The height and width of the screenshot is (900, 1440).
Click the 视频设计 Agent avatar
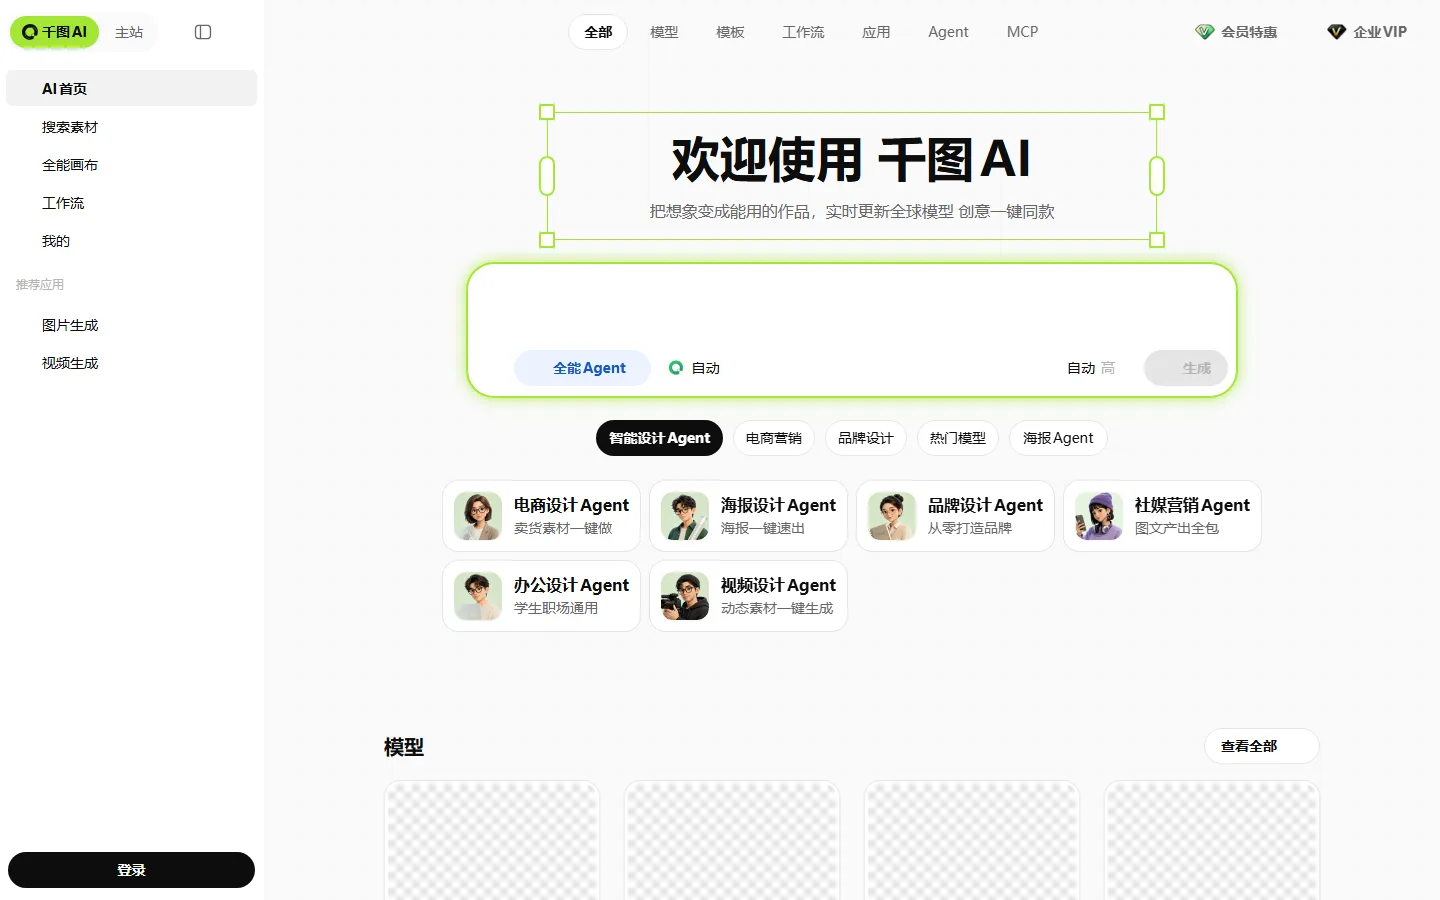[x=685, y=596]
